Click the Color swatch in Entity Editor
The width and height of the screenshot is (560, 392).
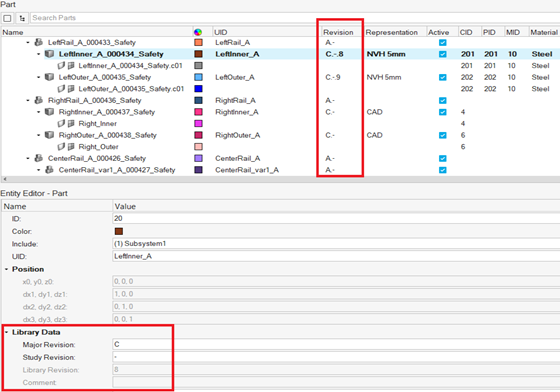(x=119, y=231)
